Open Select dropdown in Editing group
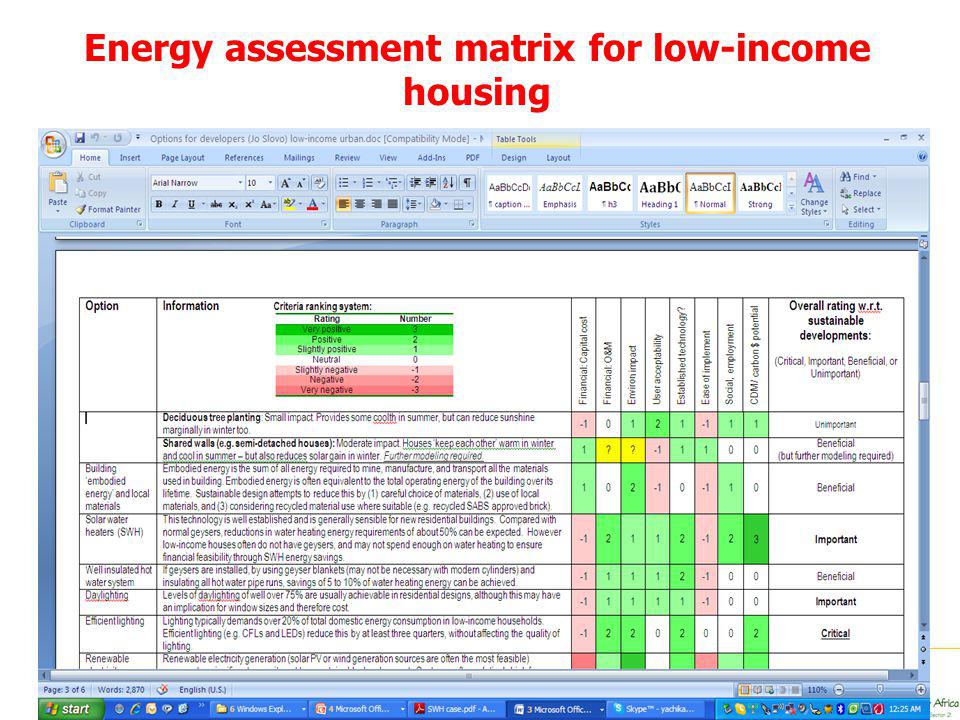The height and width of the screenshot is (720, 960). (861, 209)
